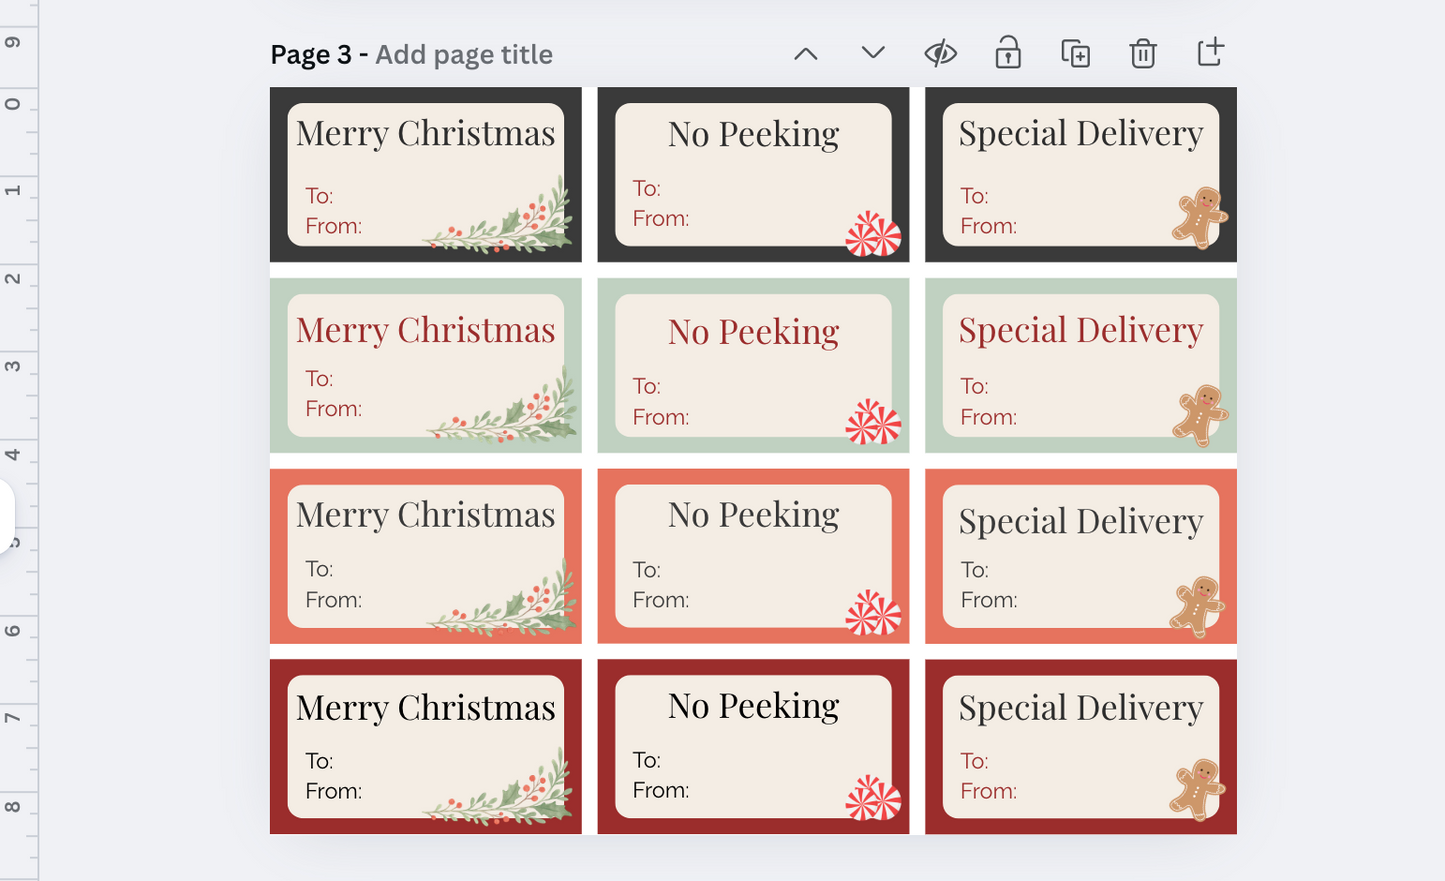Move Page 3 up using the chevron
Screen dimensions: 1445x881
coord(806,54)
